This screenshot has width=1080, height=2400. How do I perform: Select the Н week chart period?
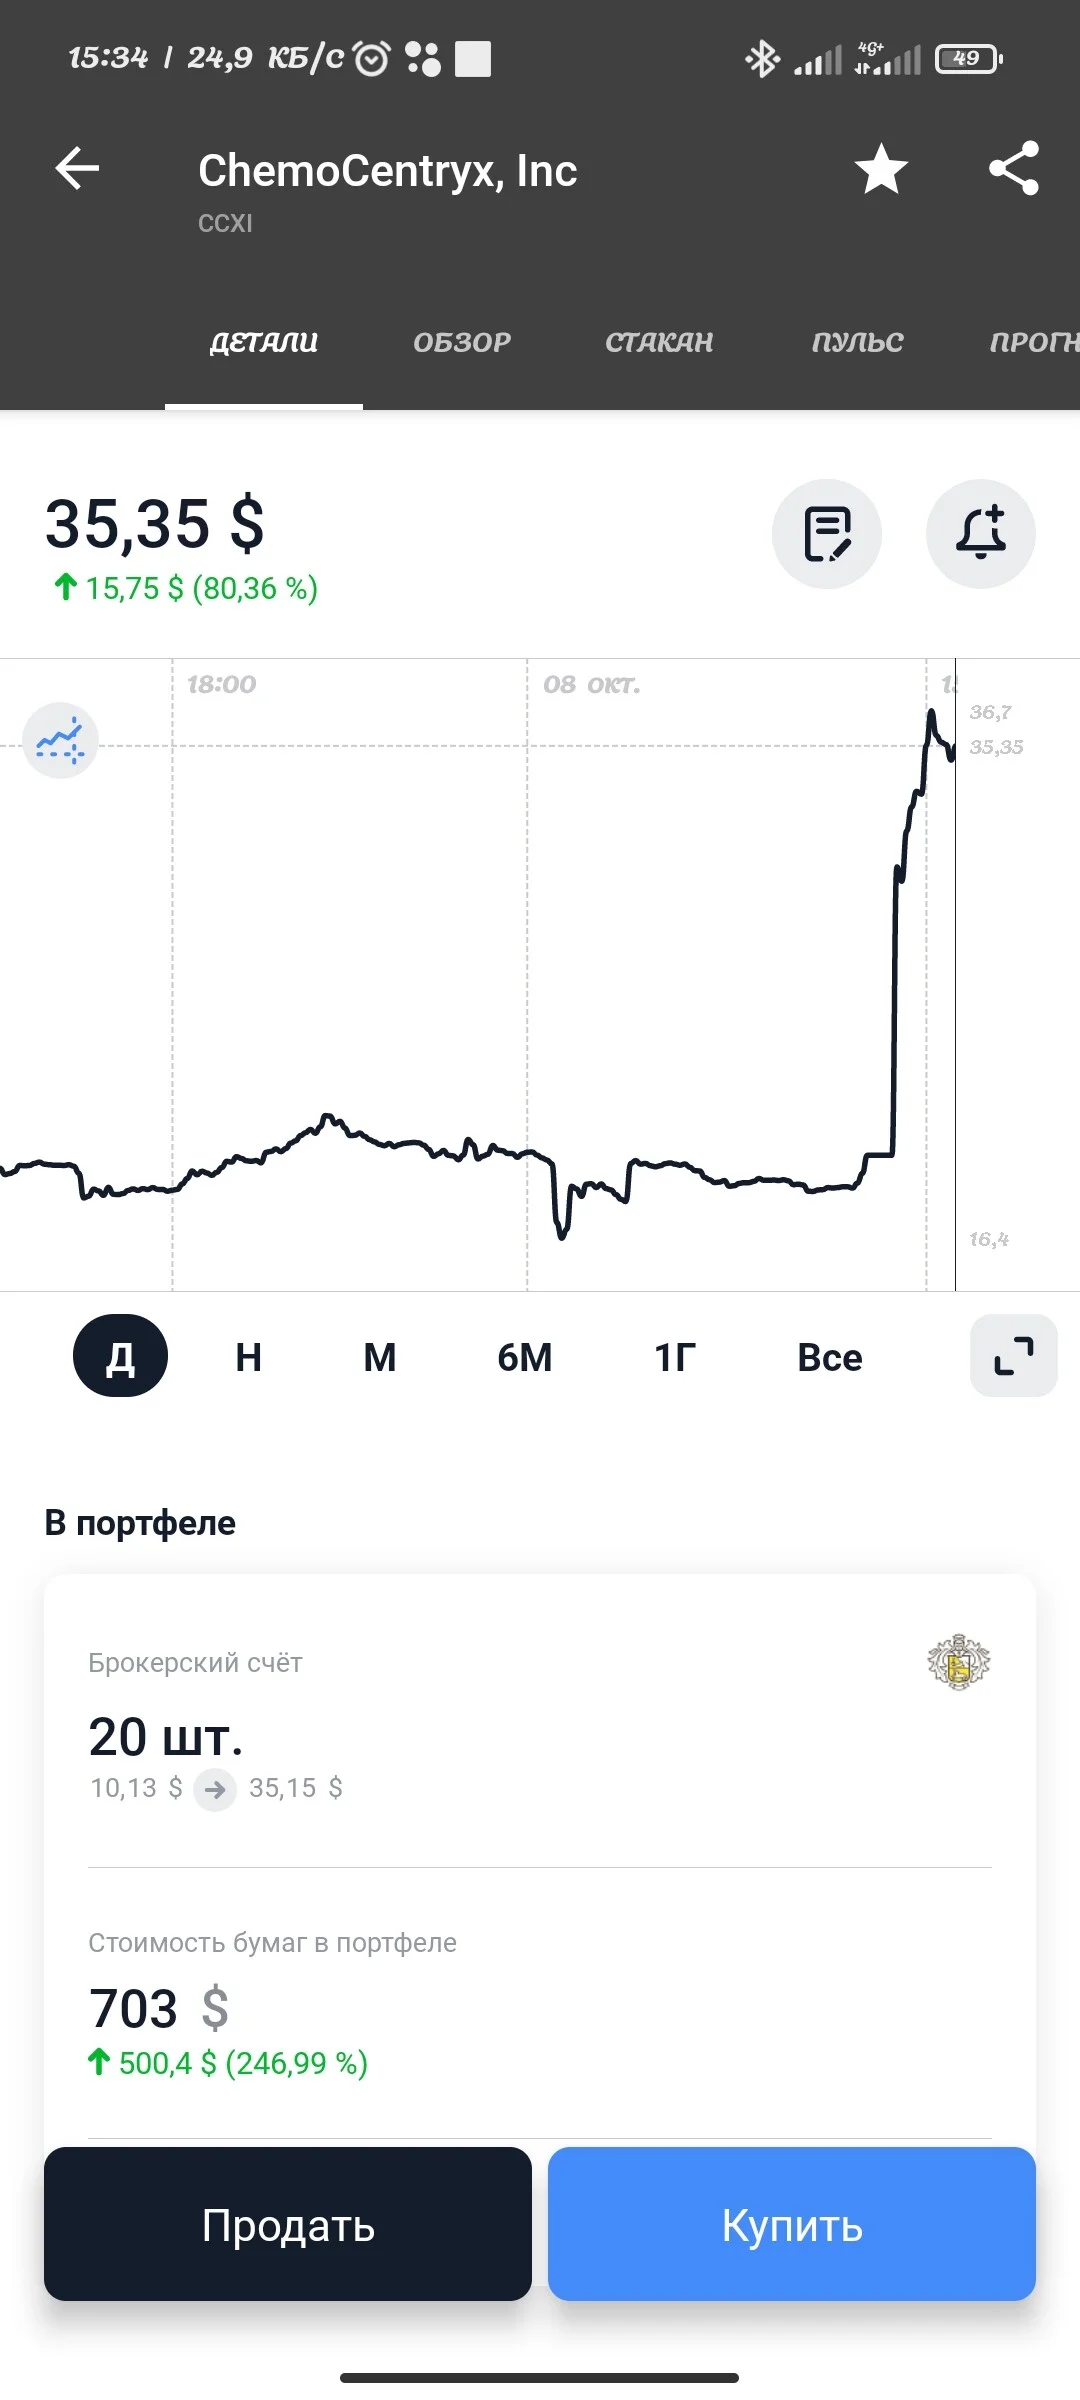pos(248,1357)
